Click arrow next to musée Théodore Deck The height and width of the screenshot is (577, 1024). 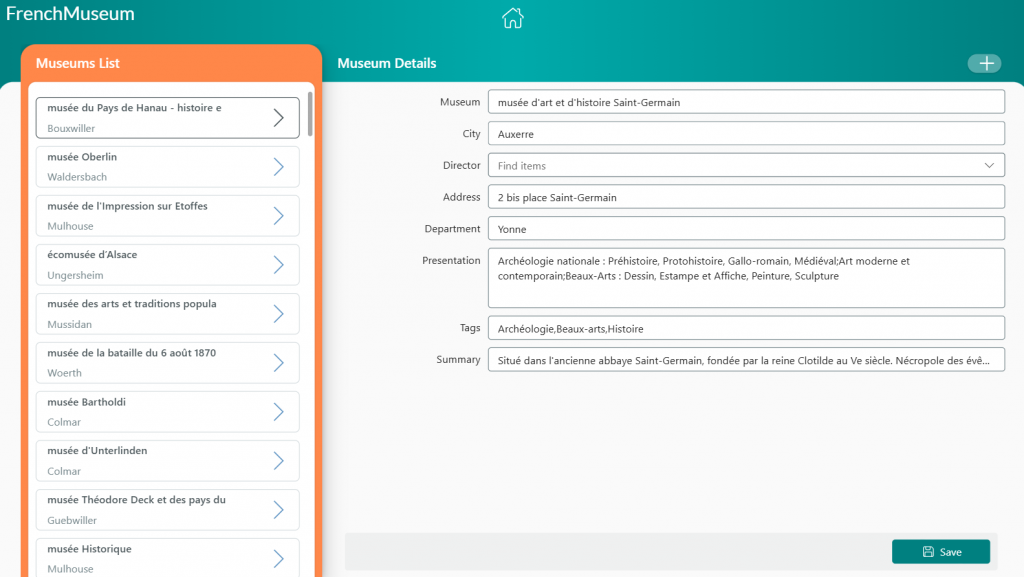pos(279,510)
